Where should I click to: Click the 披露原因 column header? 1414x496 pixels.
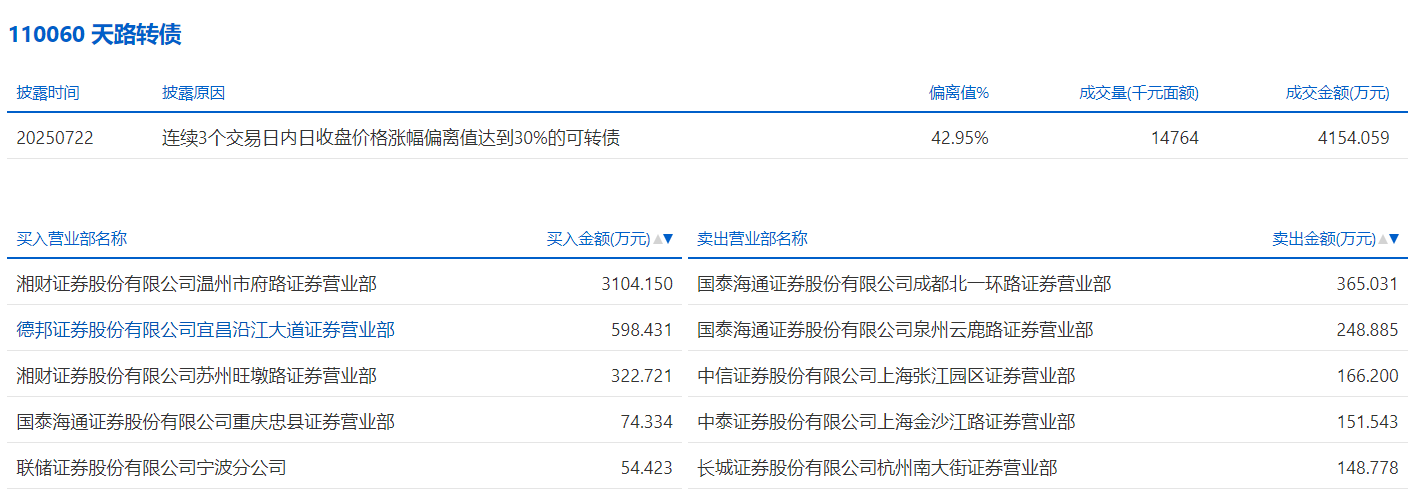tap(194, 93)
